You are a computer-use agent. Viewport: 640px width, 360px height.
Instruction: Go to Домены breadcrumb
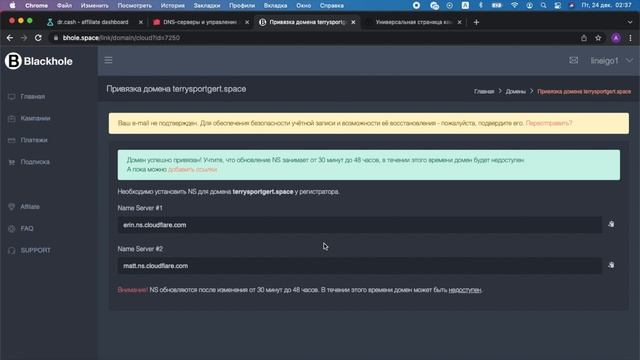pyautogui.click(x=516, y=91)
